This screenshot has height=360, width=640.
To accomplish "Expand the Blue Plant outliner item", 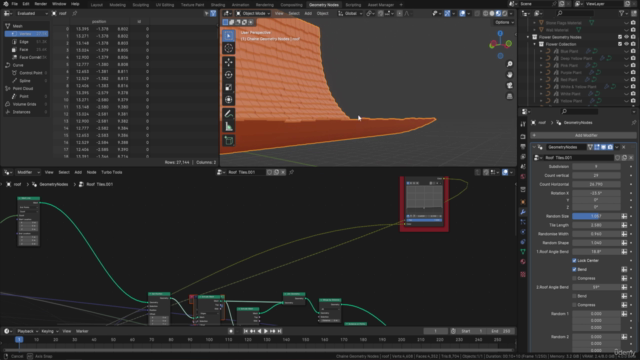I will [541, 51].
